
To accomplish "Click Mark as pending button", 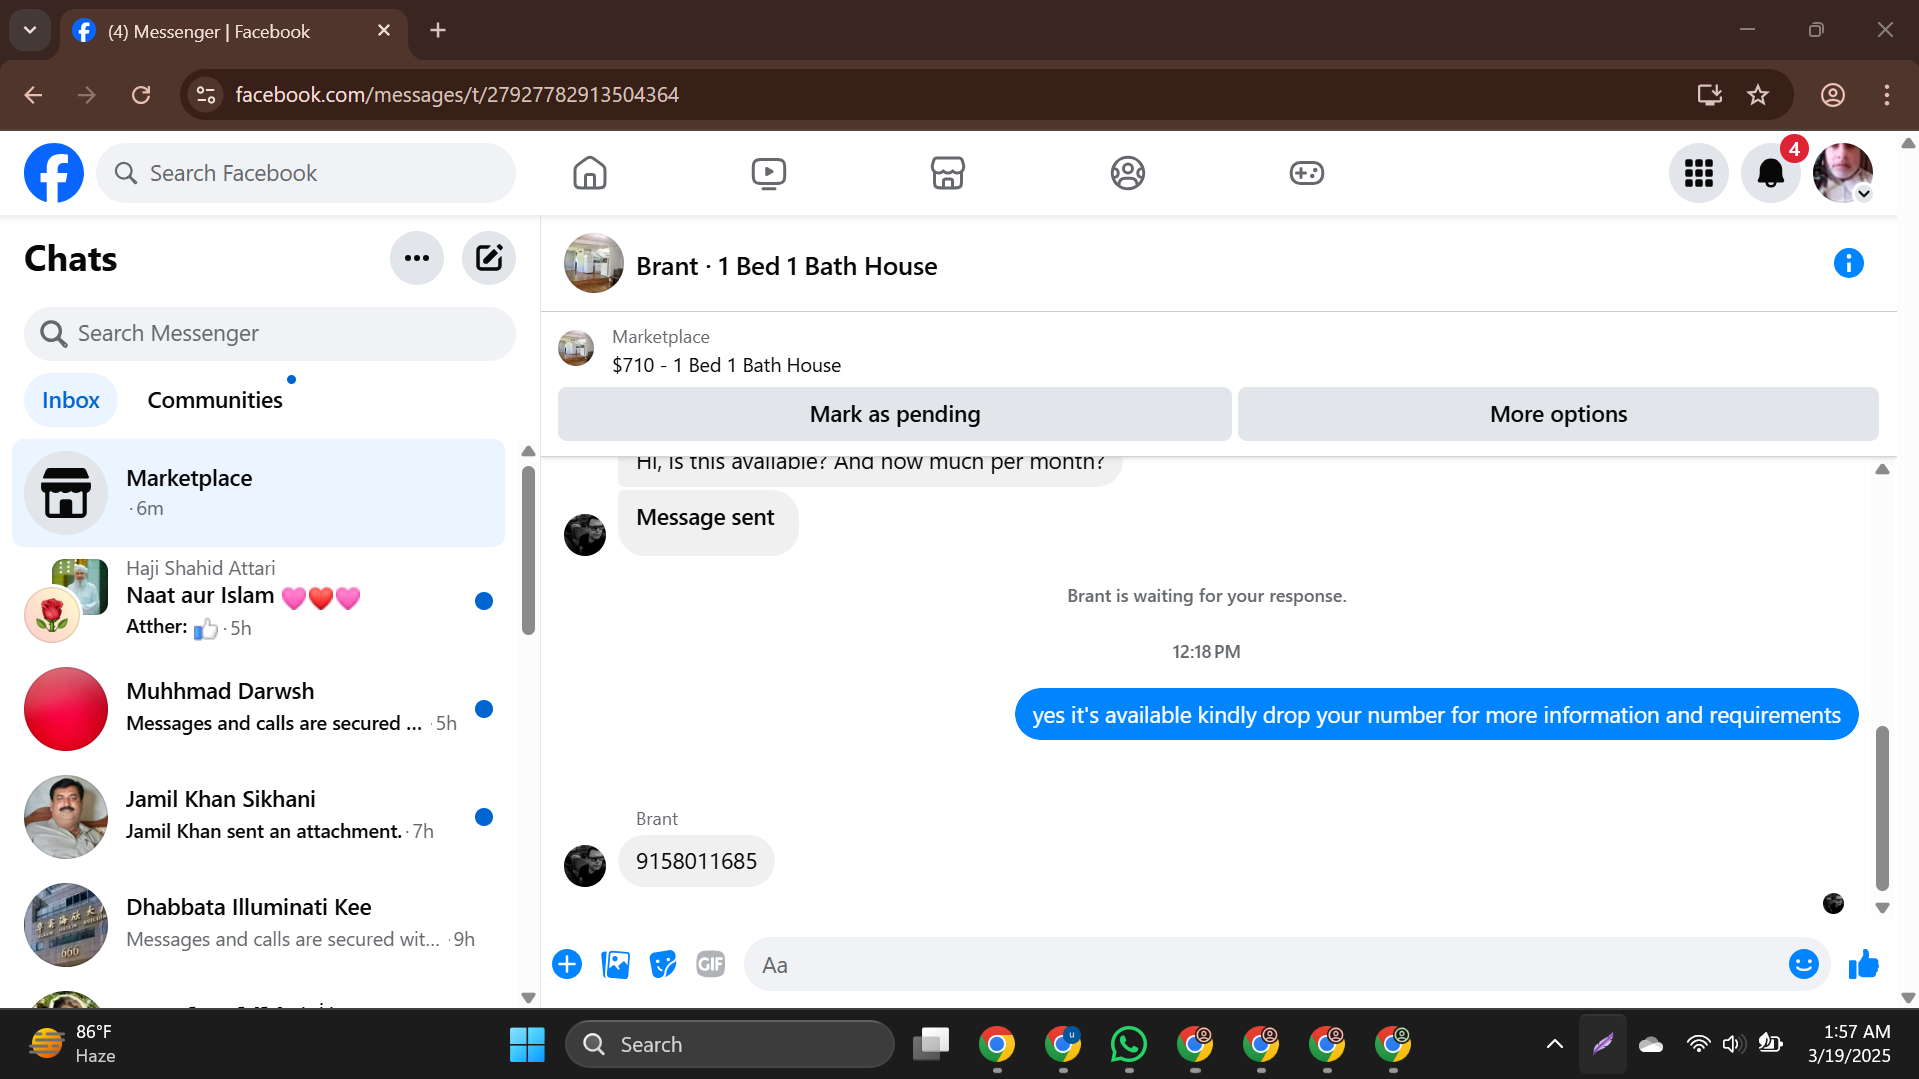I will [x=895, y=414].
